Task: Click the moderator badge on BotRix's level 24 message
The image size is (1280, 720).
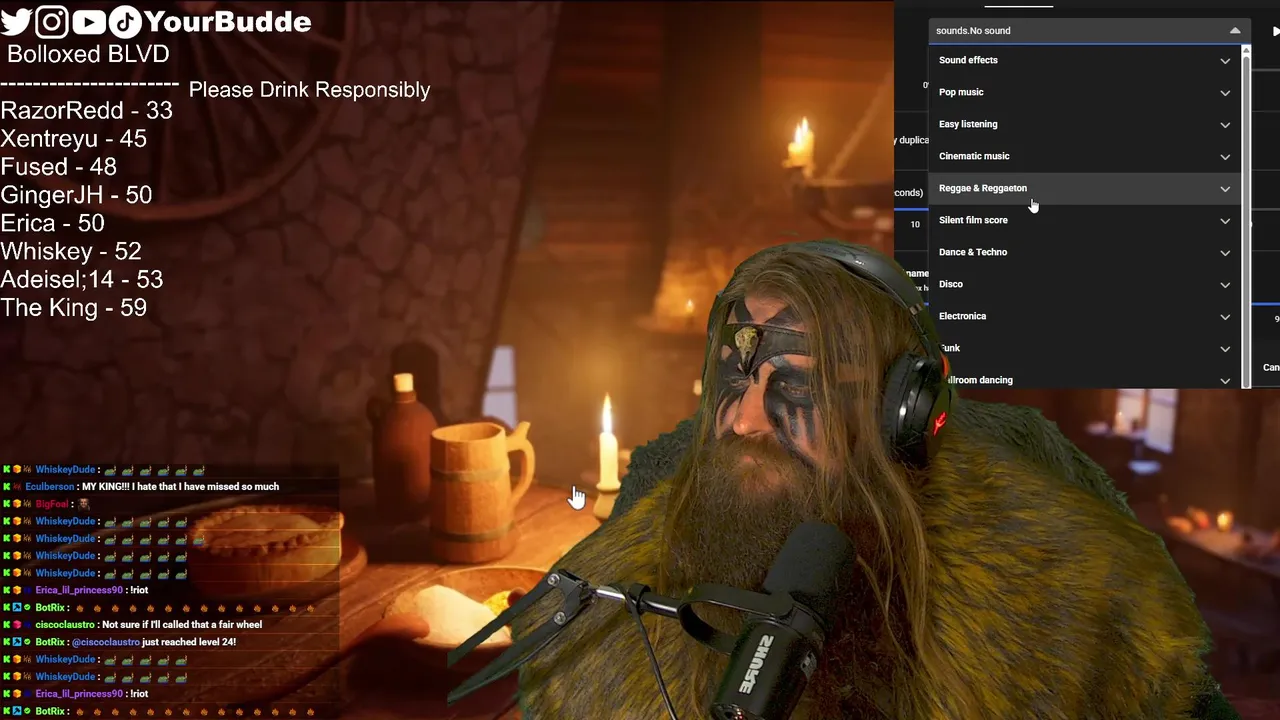Action: 17,642
